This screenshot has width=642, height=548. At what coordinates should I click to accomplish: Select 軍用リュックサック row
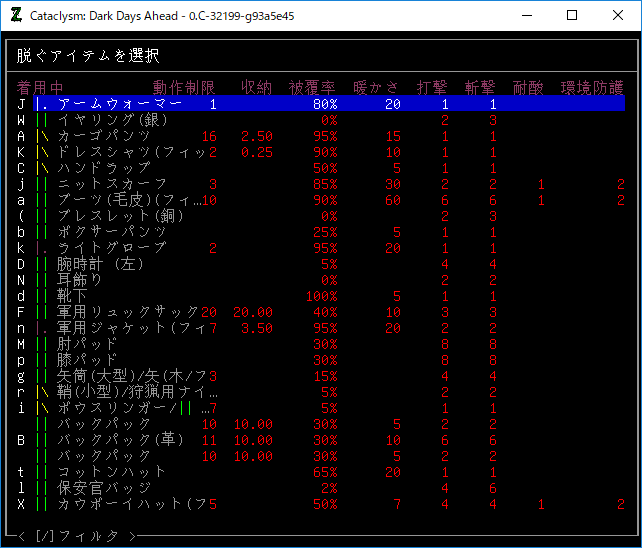pos(128,312)
